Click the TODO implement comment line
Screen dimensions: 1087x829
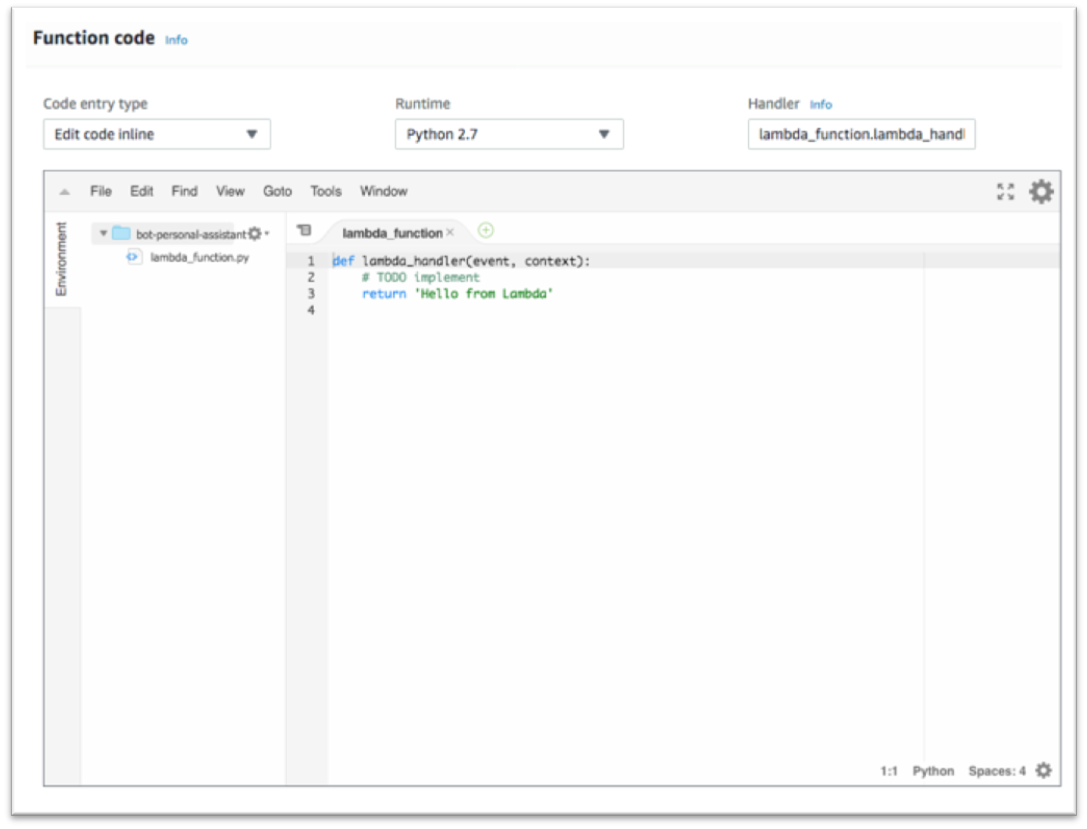[420, 277]
